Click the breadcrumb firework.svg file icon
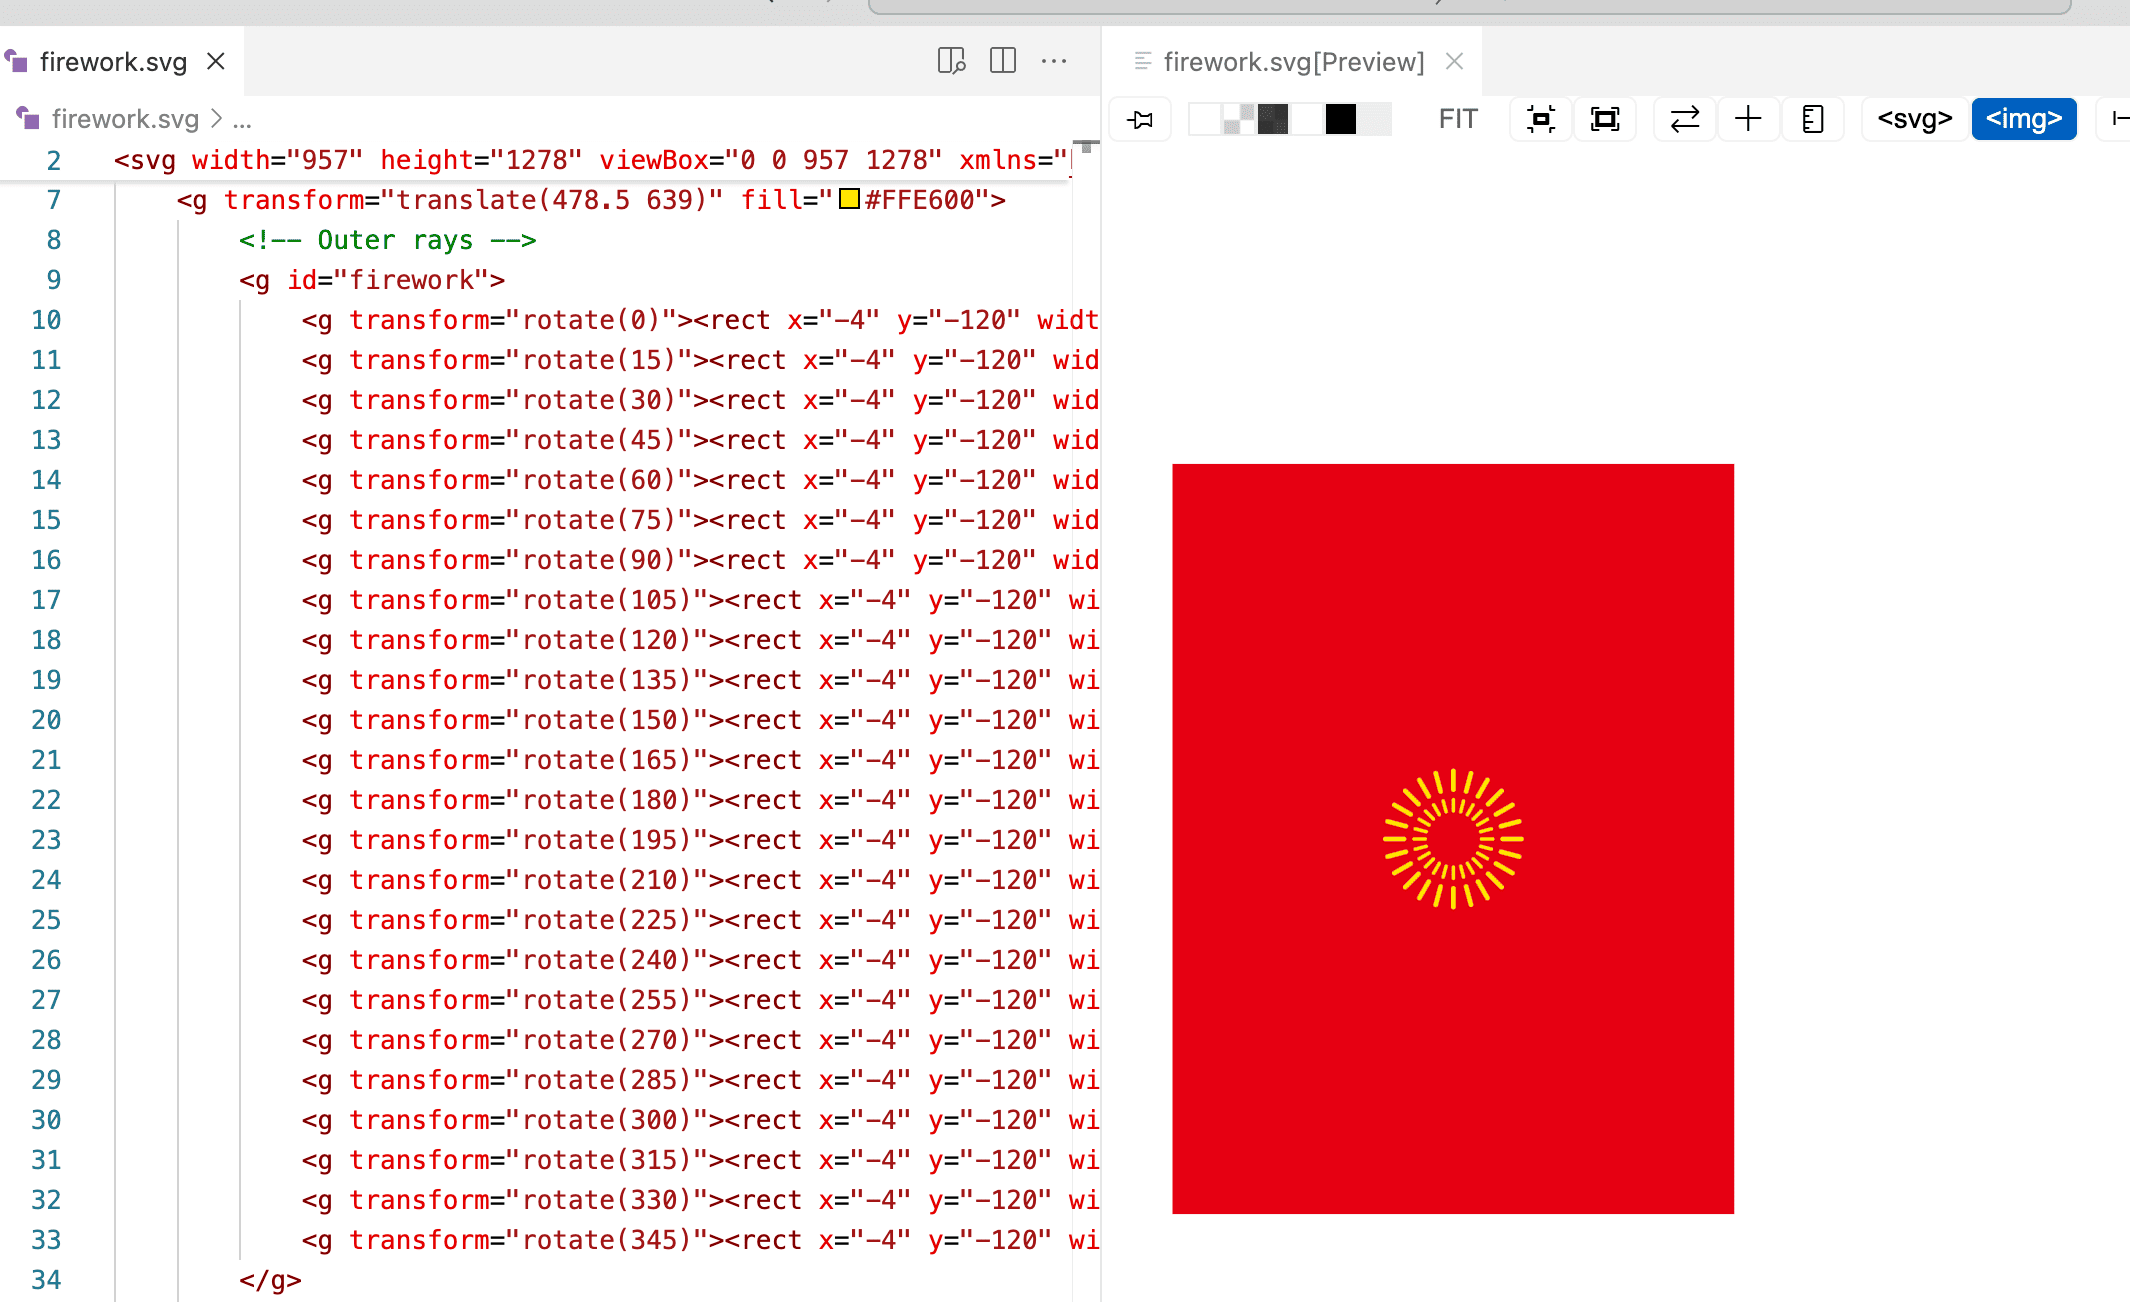This screenshot has height=1302, width=2130. tap(28, 118)
